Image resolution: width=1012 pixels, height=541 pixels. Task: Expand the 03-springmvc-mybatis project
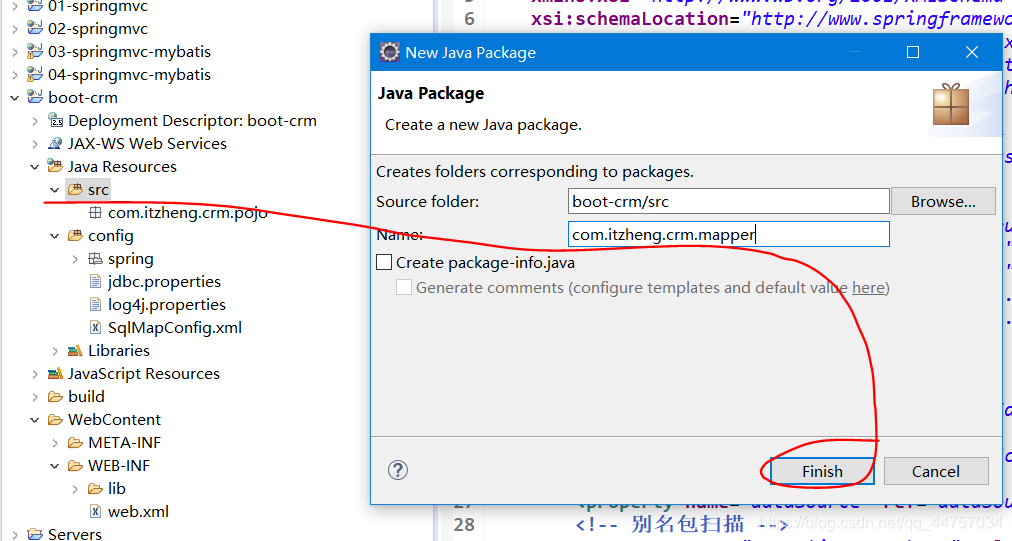14,52
